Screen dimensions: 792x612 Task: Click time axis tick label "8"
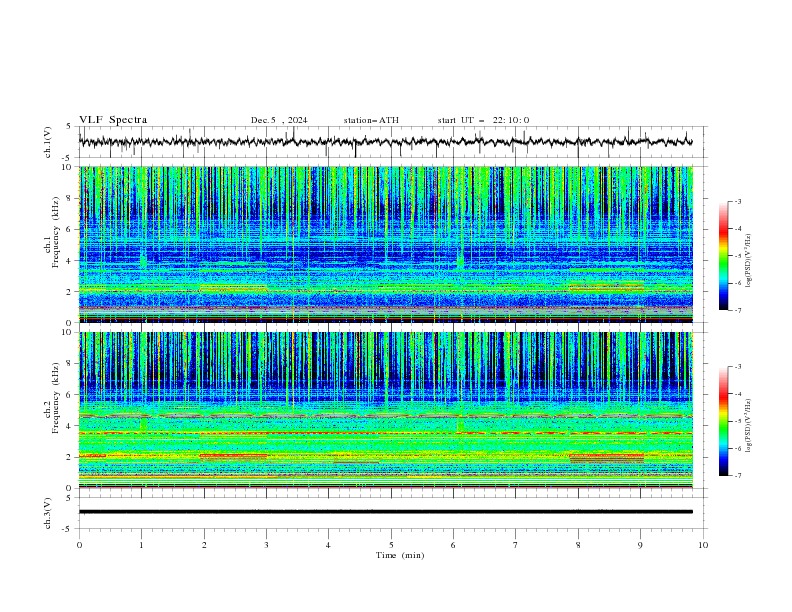(578, 545)
